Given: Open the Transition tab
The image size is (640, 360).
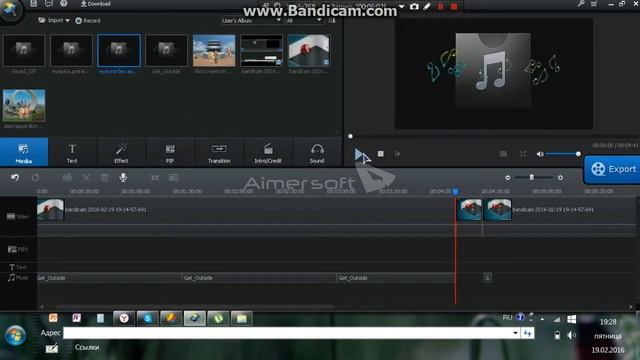Looking at the screenshot, I should (x=219, y=152).
